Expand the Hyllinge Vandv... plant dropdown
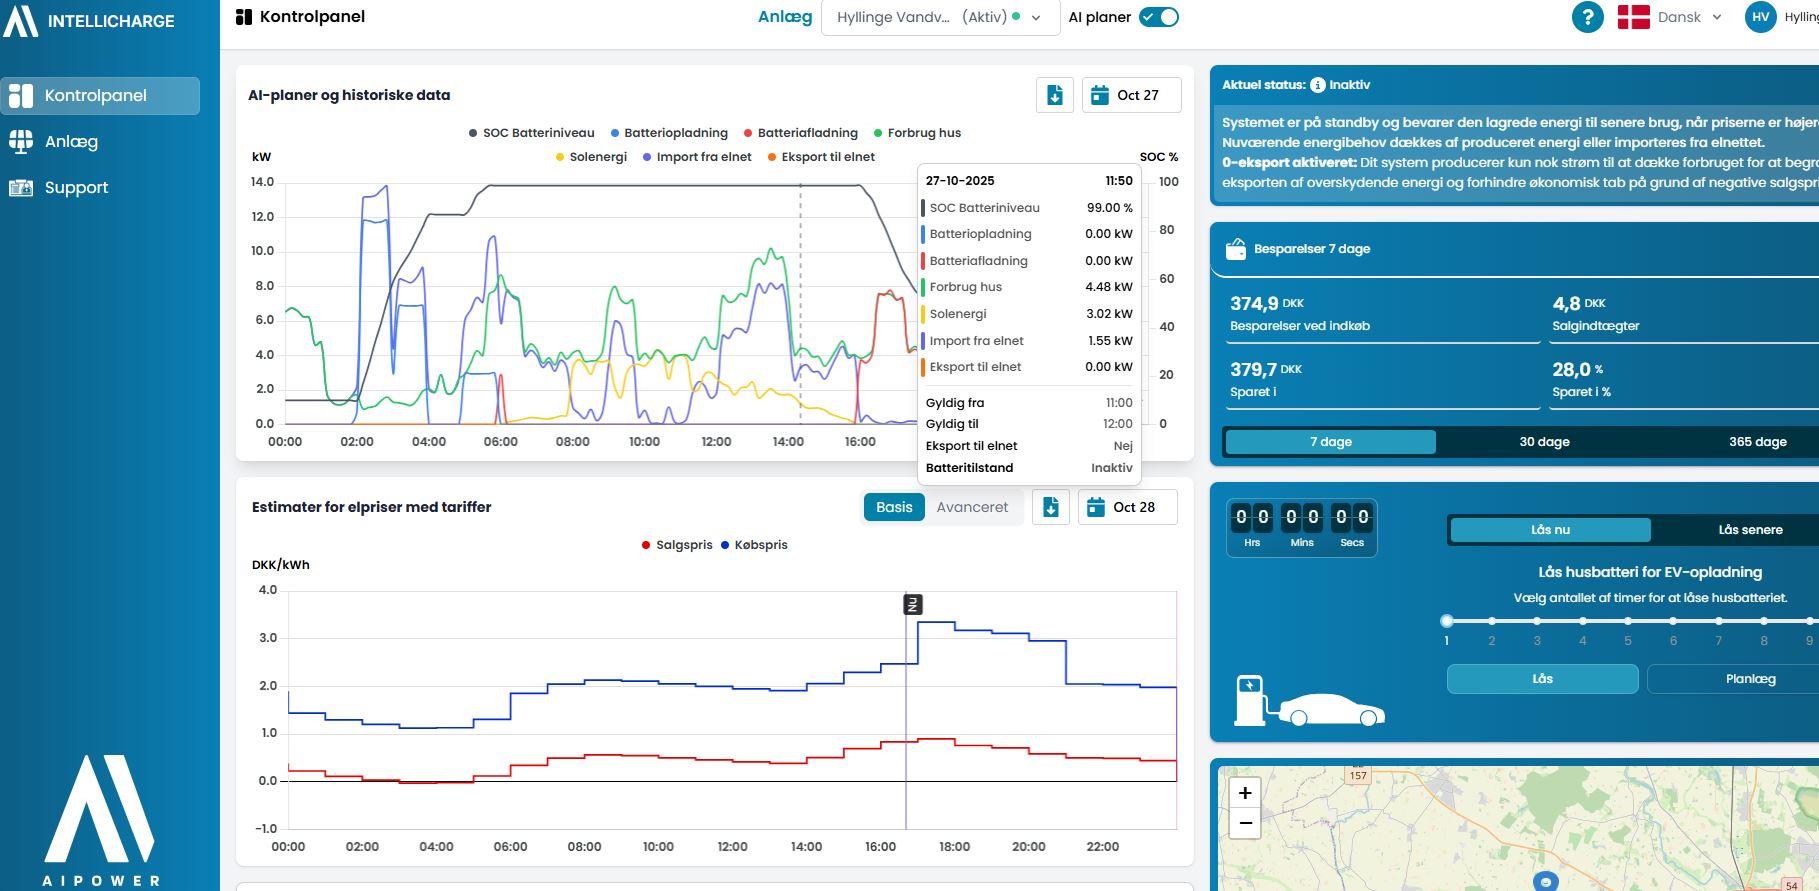Screen dimensions: 1819x891 939,17
